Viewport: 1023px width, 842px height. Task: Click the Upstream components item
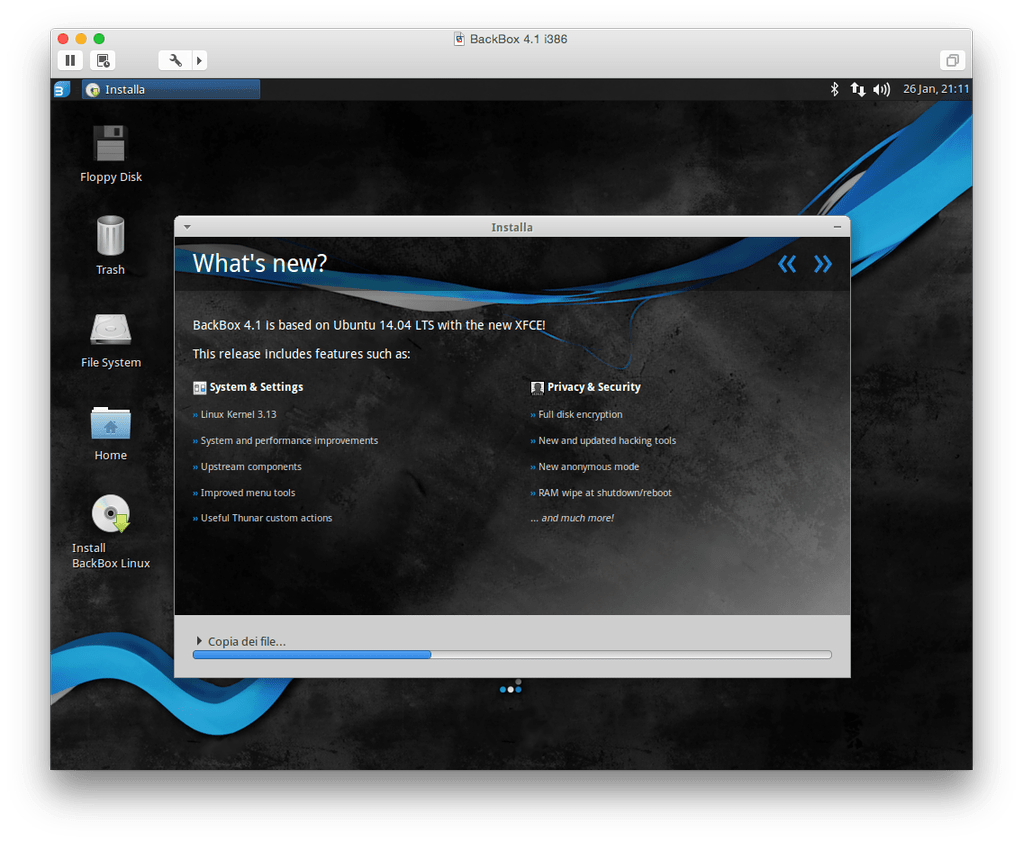pyautogui.click(x=251, y=466)
